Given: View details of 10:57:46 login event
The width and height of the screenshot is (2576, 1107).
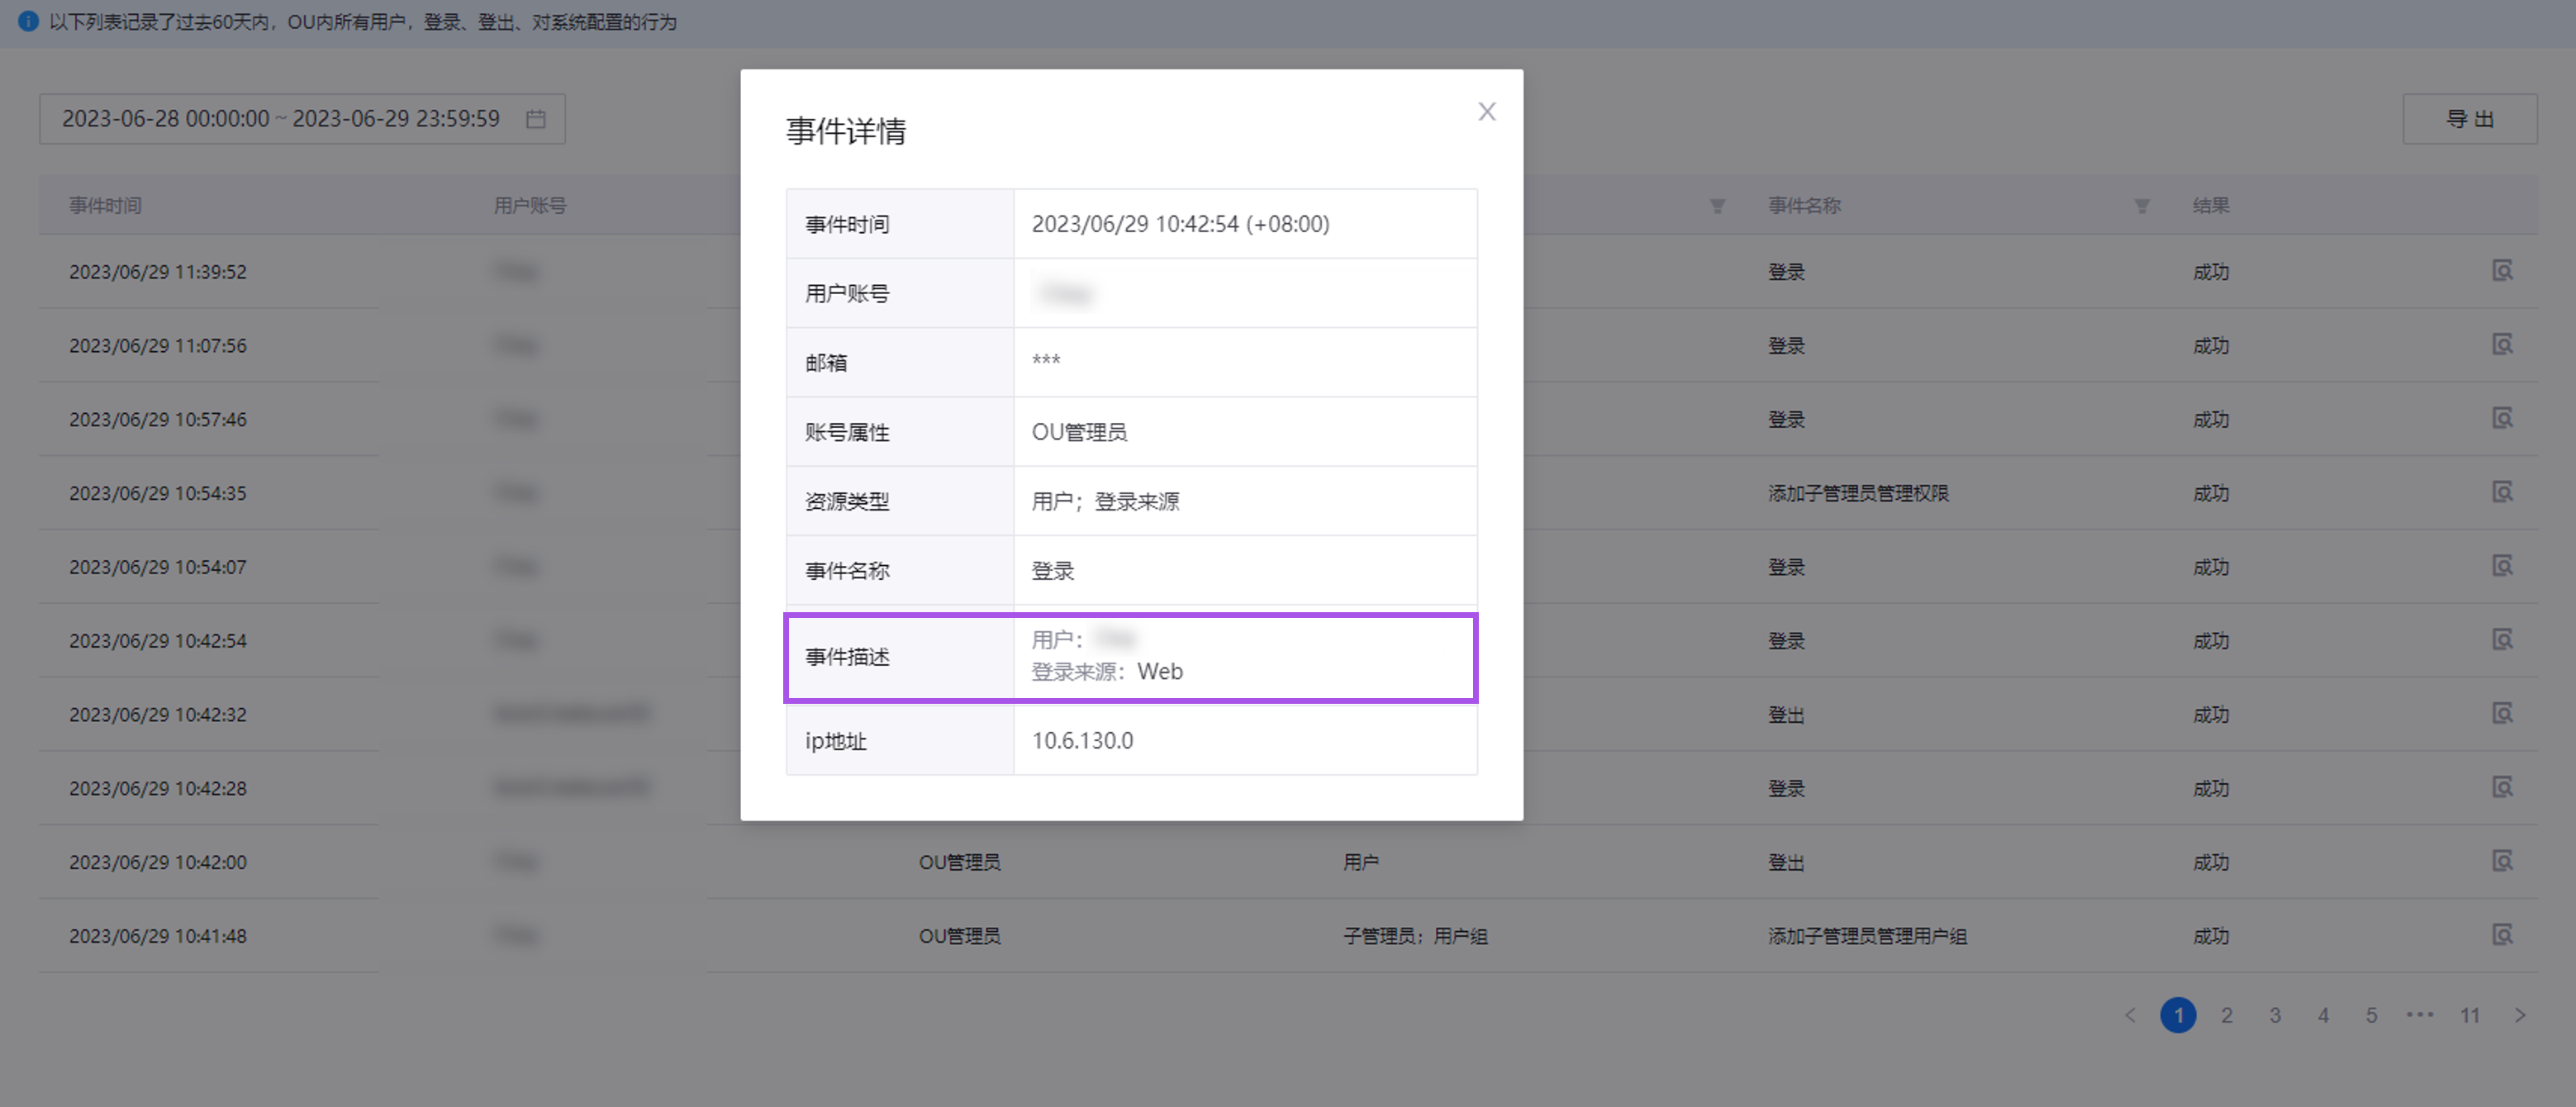Looking at the screenshot, I should (2502, 418).
